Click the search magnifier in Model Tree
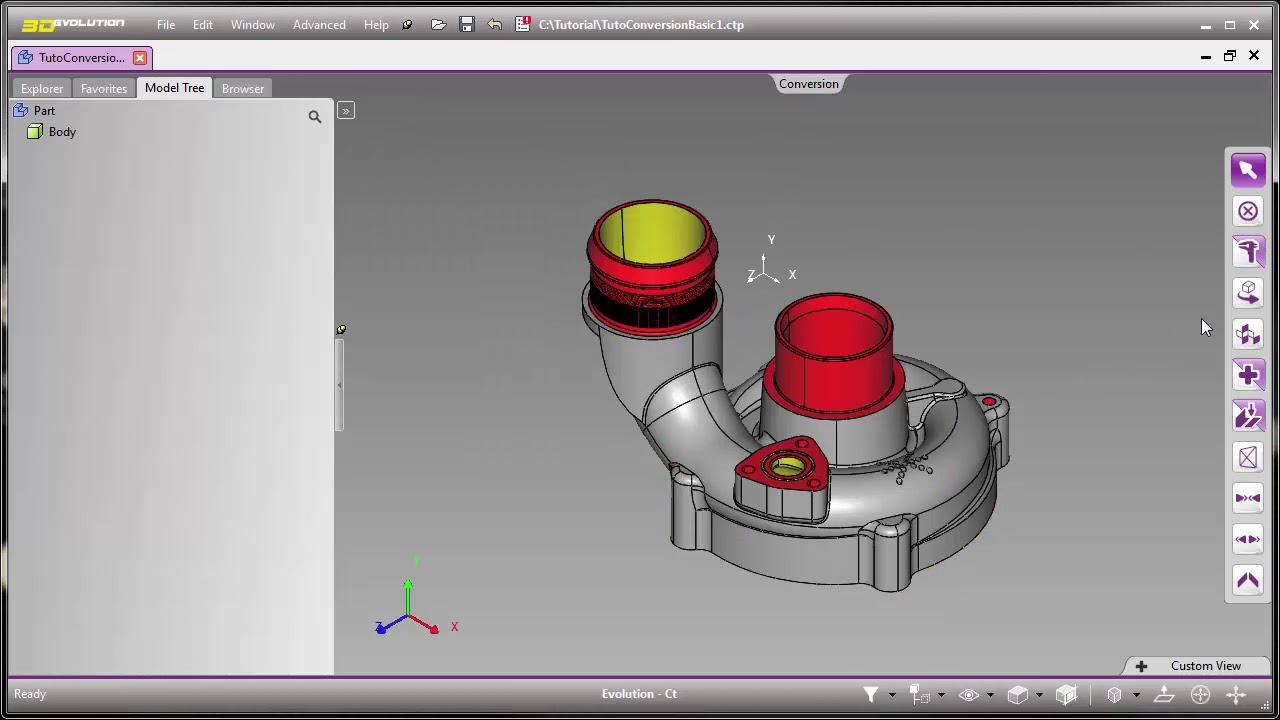Image resolution: width=1280 pixels, height=720 pixels. tap(315, 117)
